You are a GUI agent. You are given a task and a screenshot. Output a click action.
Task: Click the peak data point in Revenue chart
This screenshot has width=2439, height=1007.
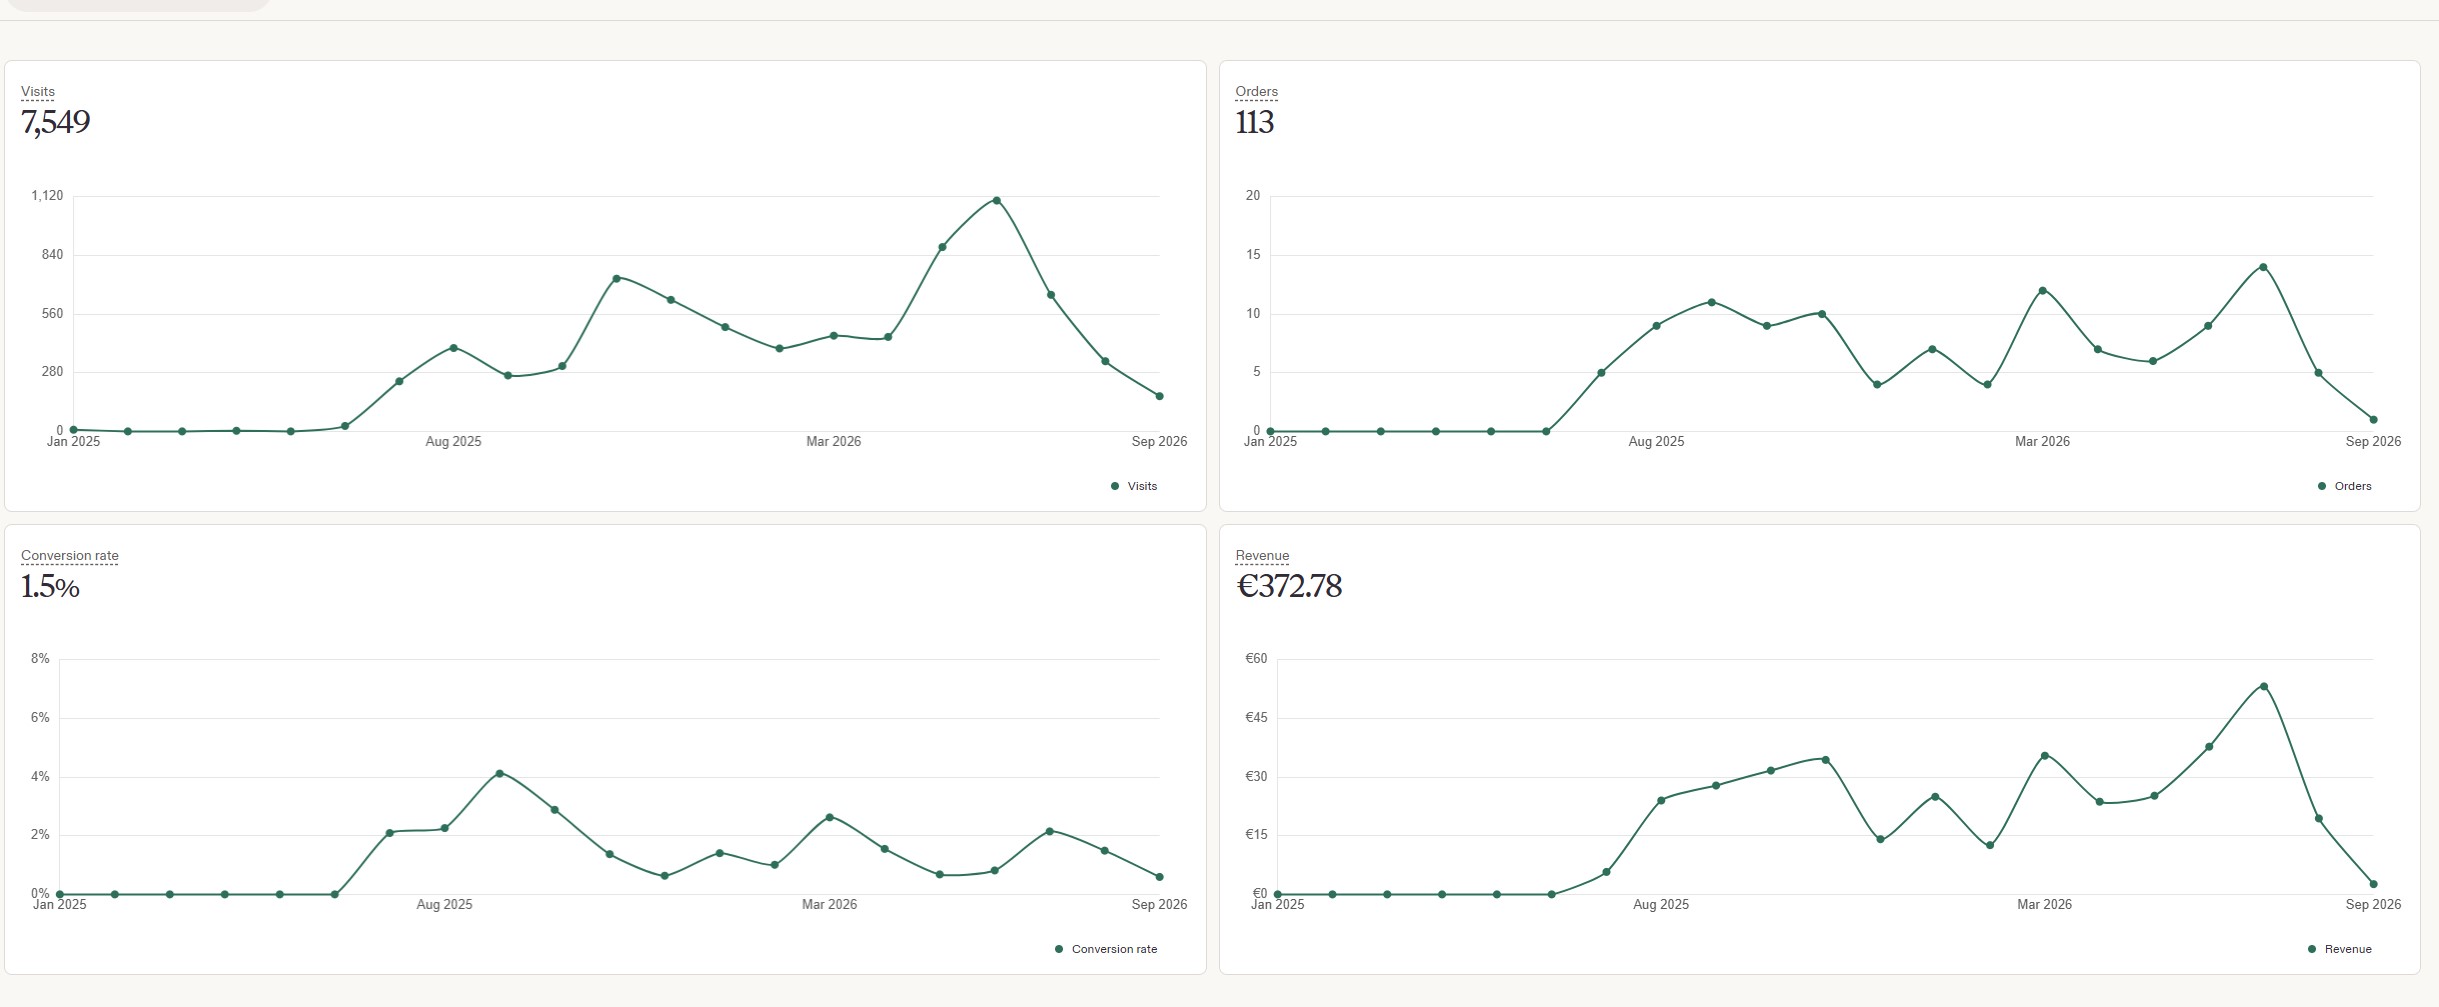point(2264,686)
